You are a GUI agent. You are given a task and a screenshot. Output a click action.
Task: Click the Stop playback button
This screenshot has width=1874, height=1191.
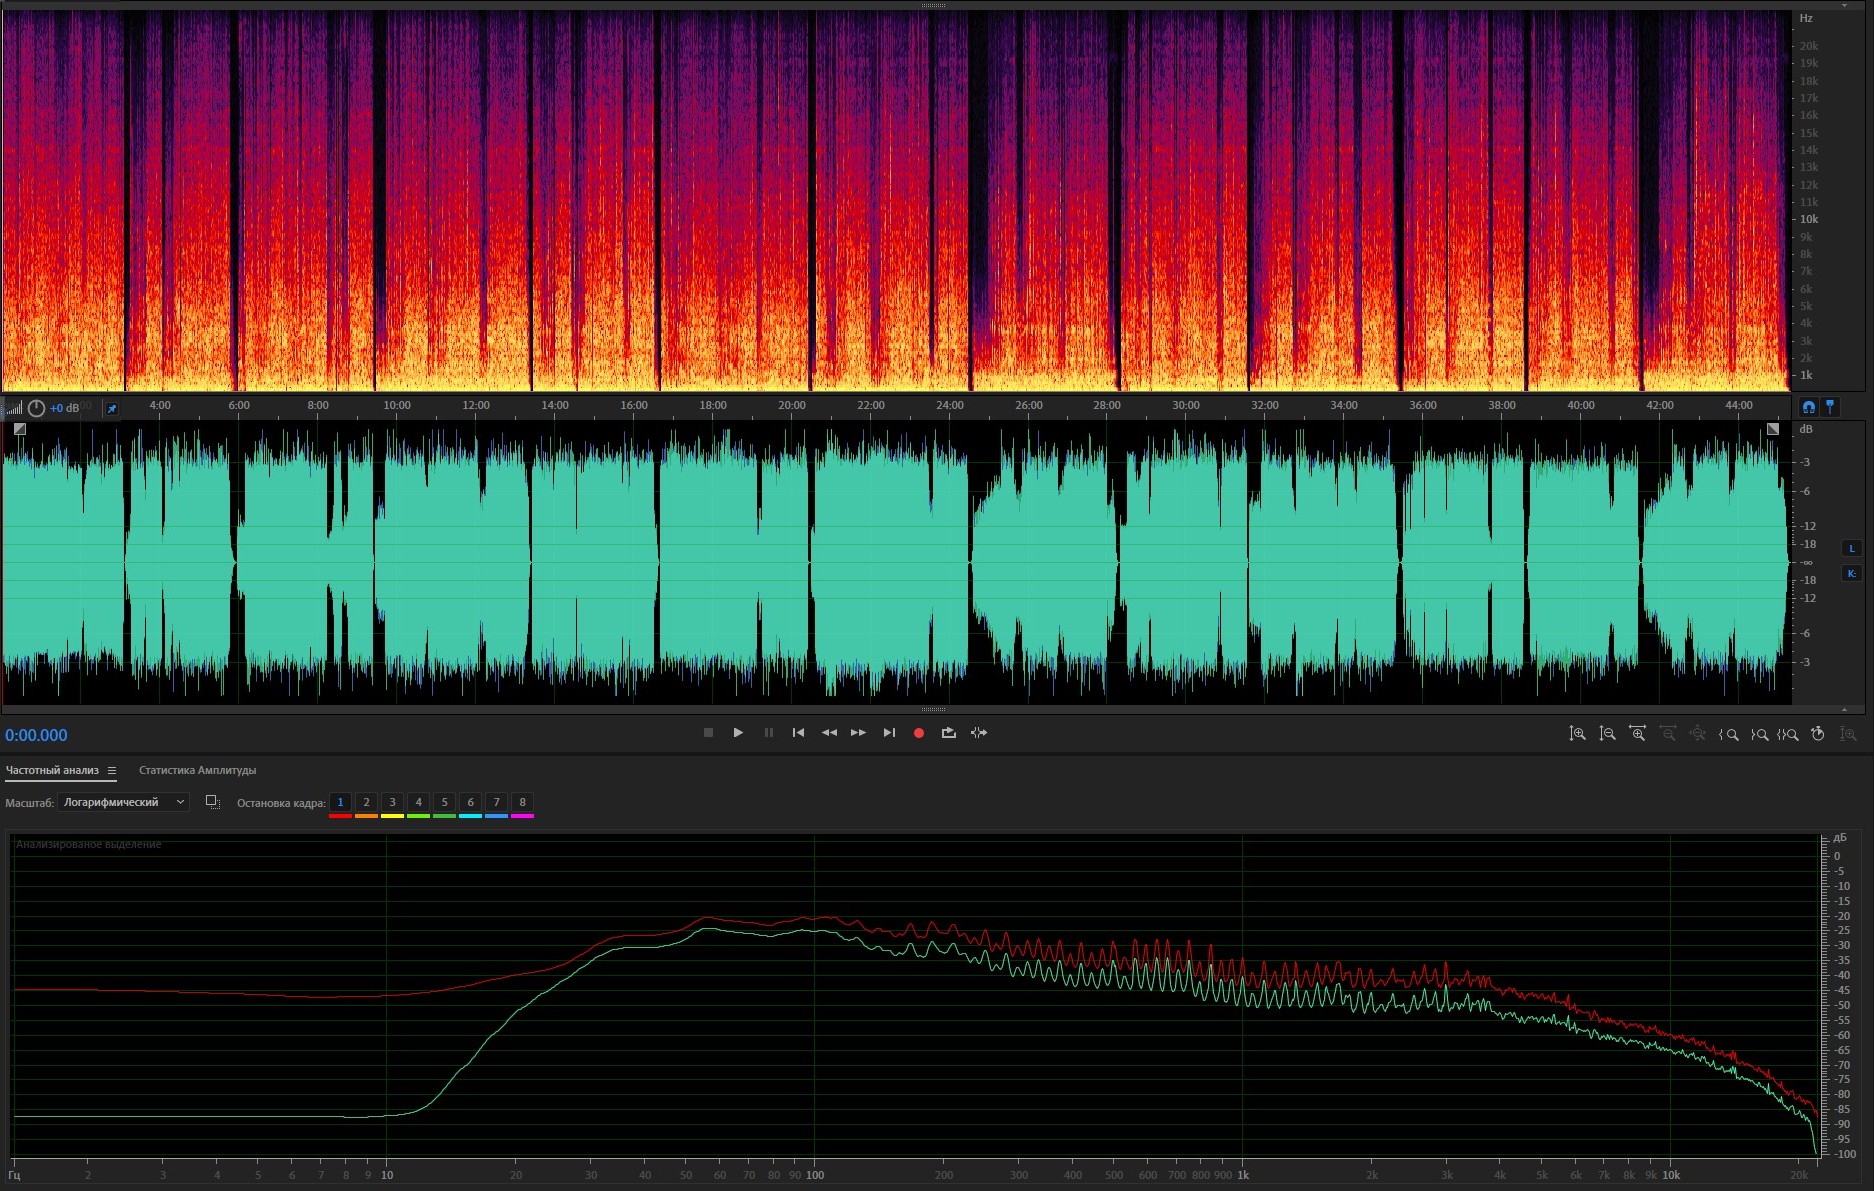point(708,733)
